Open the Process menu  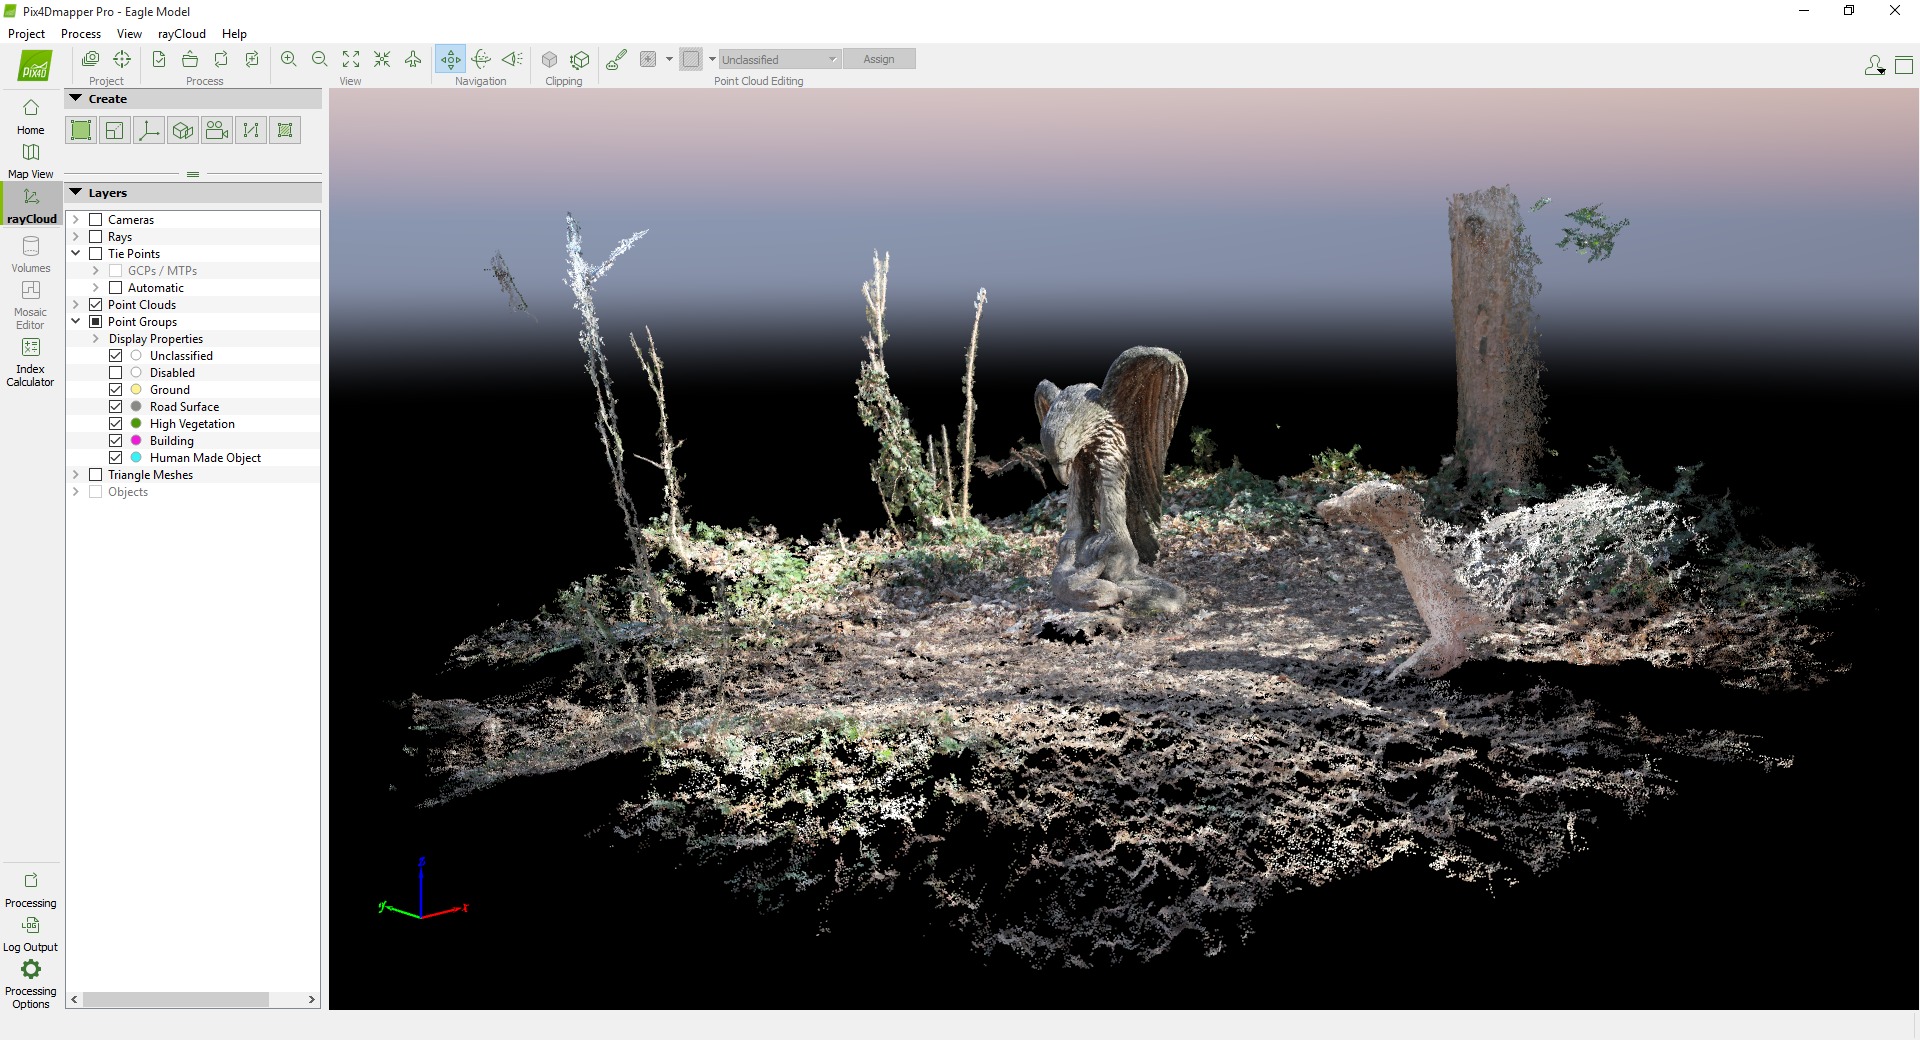click(81, 34)
